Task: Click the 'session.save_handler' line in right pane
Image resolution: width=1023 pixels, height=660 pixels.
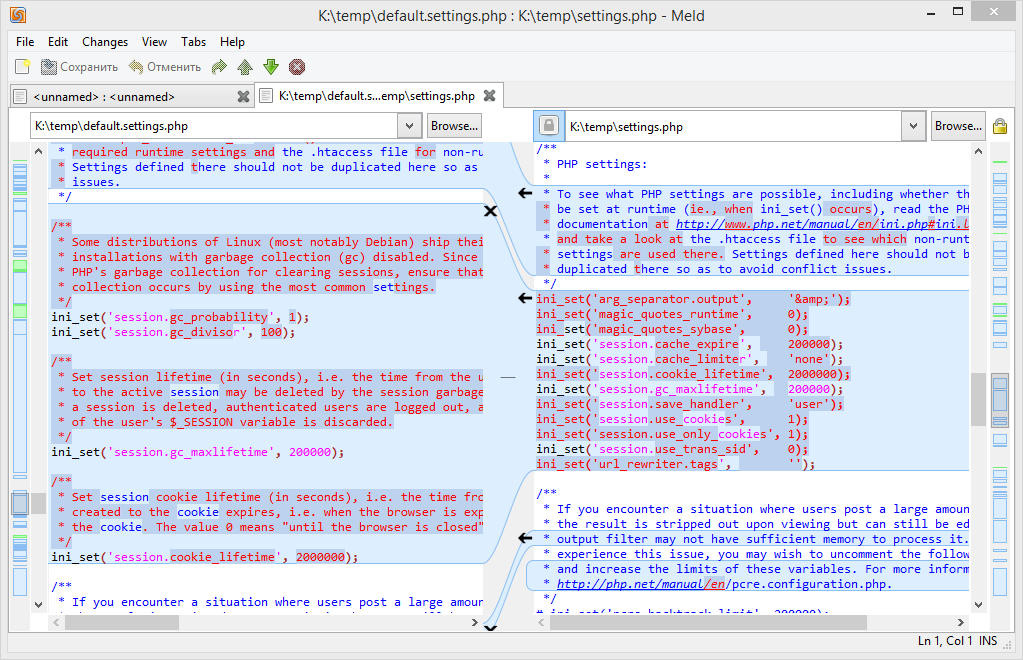Action: point(690,404)
